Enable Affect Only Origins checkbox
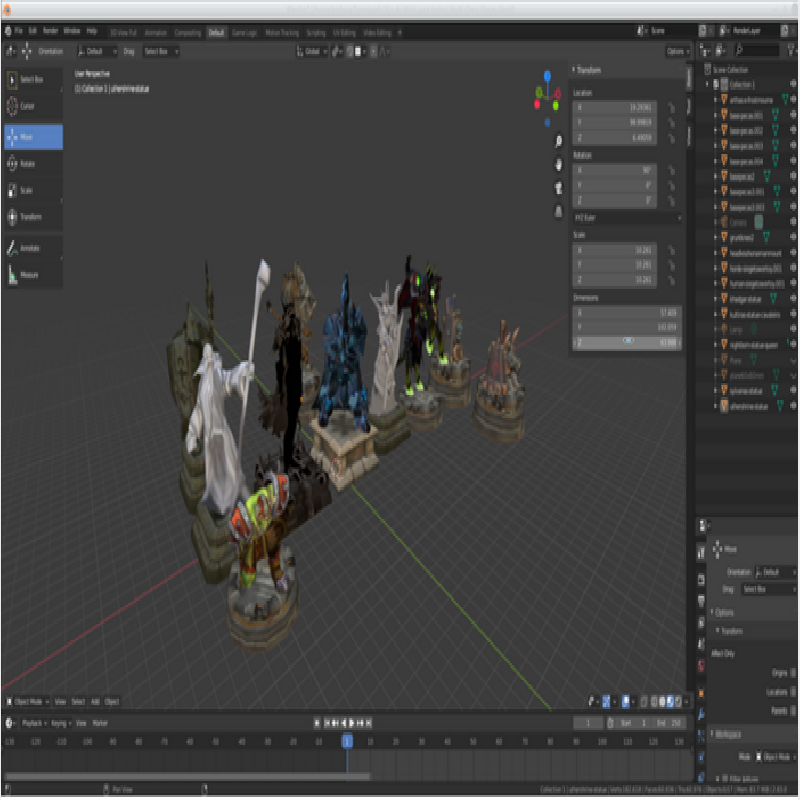The height and width of the screenshot is (800, 800). coord(792,673)
